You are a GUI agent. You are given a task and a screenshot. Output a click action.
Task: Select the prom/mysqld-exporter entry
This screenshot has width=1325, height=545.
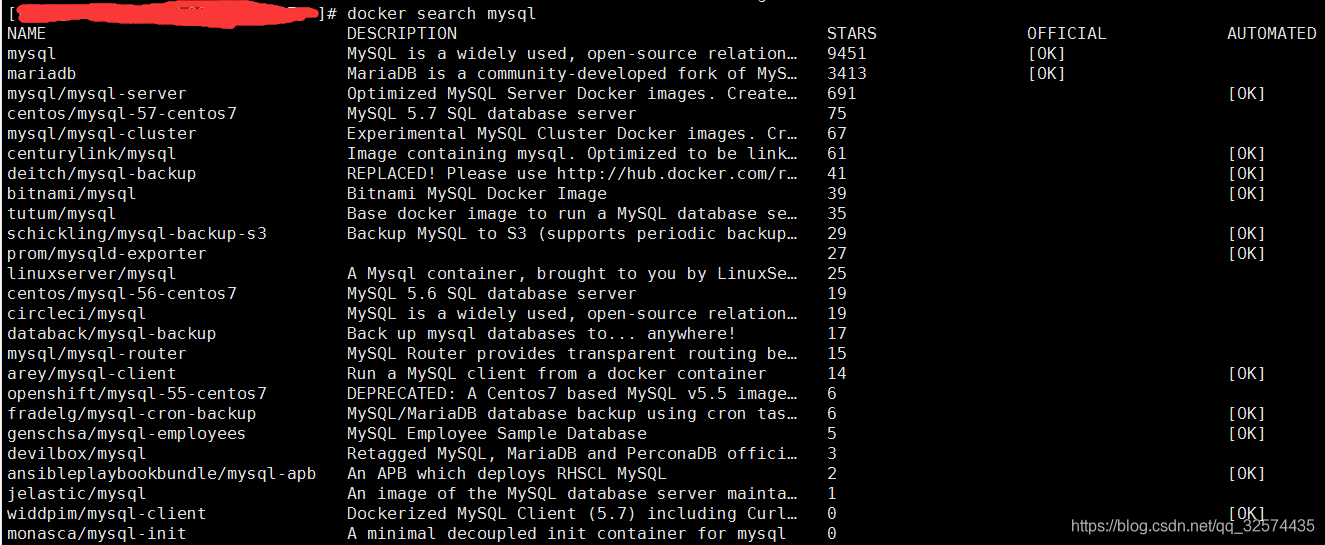tap(107, 254)
